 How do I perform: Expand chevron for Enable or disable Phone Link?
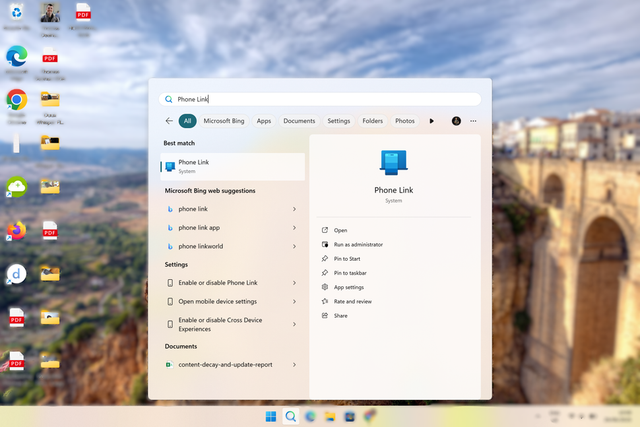click(294, 283)
